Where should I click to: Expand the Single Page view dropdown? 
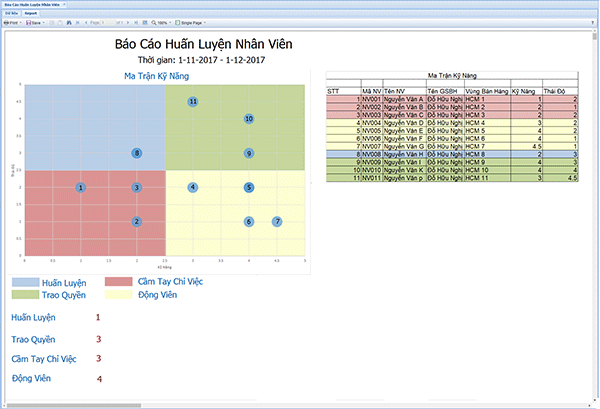(x=205, y=23)
